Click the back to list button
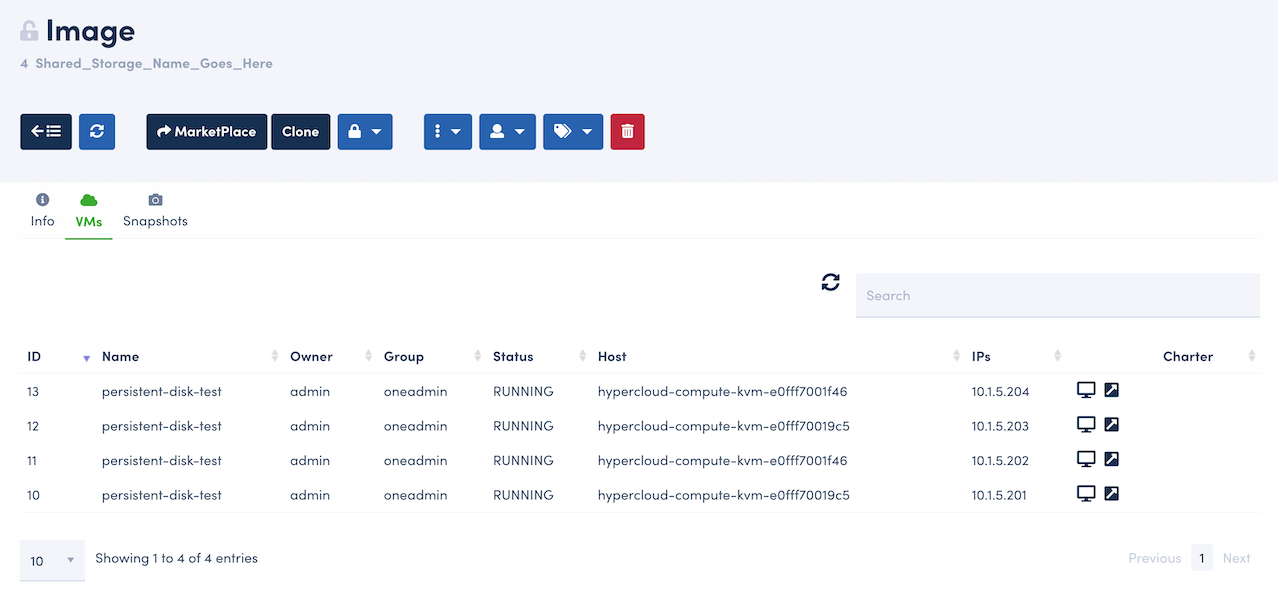This screenshot has height=606, width=1278. point(46,132)
